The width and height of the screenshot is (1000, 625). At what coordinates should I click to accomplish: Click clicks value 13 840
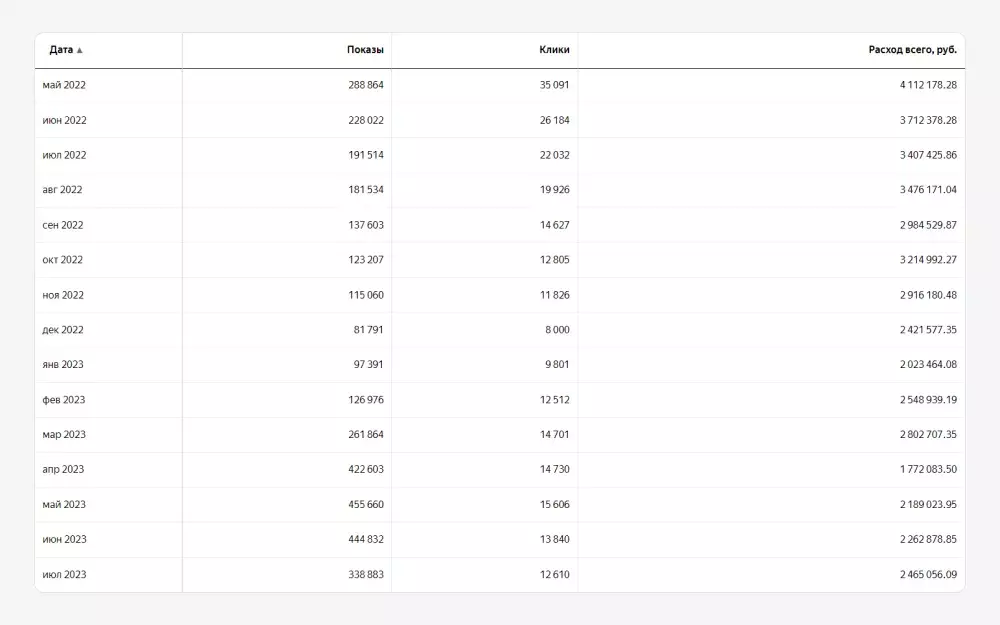[x=554, y=540]
